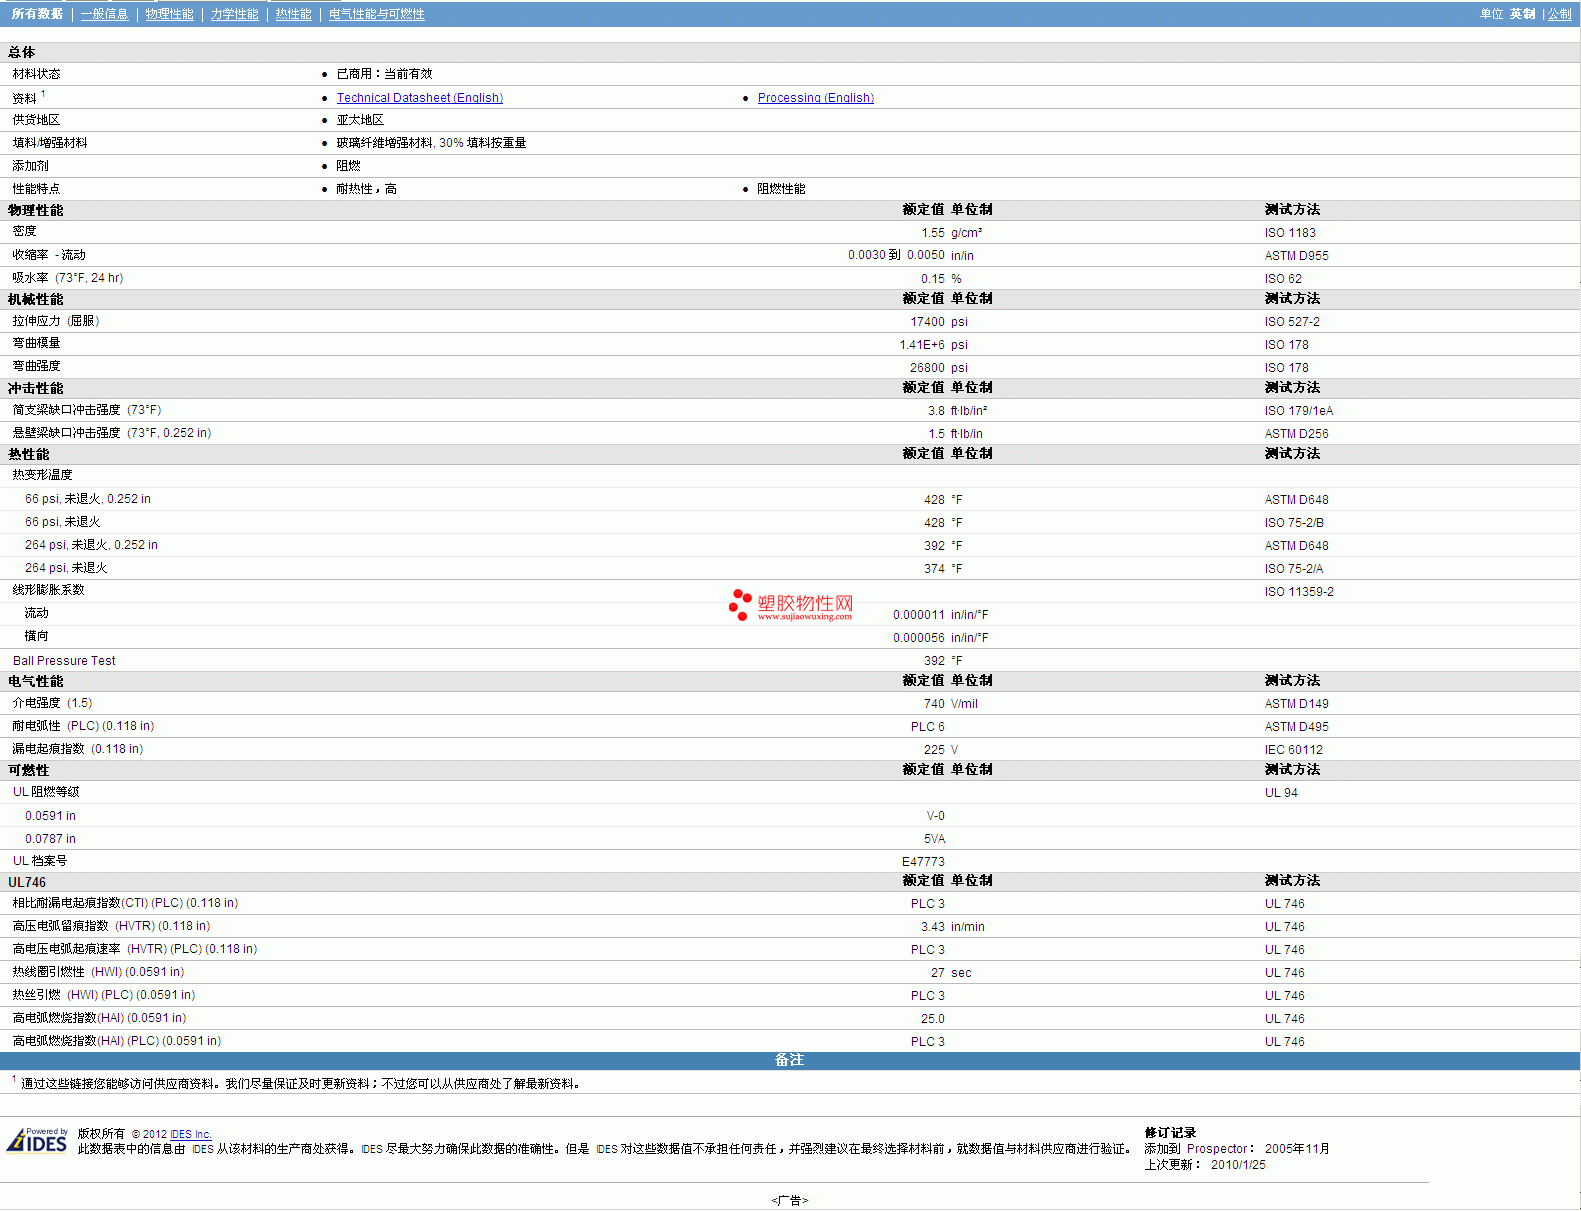1581x1211 pixels.
Task: Select the Ball Pressure Test row label
Action: click(64, 661)
